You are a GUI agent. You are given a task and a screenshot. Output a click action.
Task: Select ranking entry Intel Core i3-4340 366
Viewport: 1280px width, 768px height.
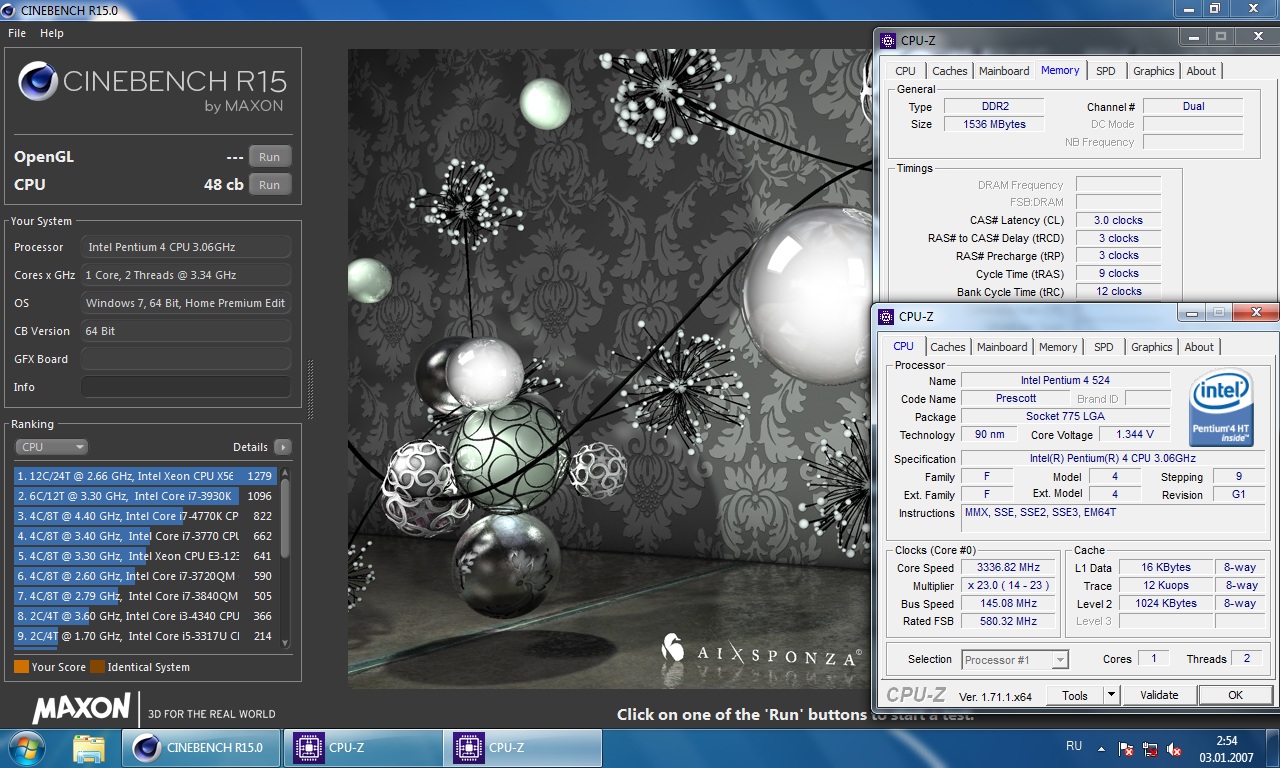(145, 616)
